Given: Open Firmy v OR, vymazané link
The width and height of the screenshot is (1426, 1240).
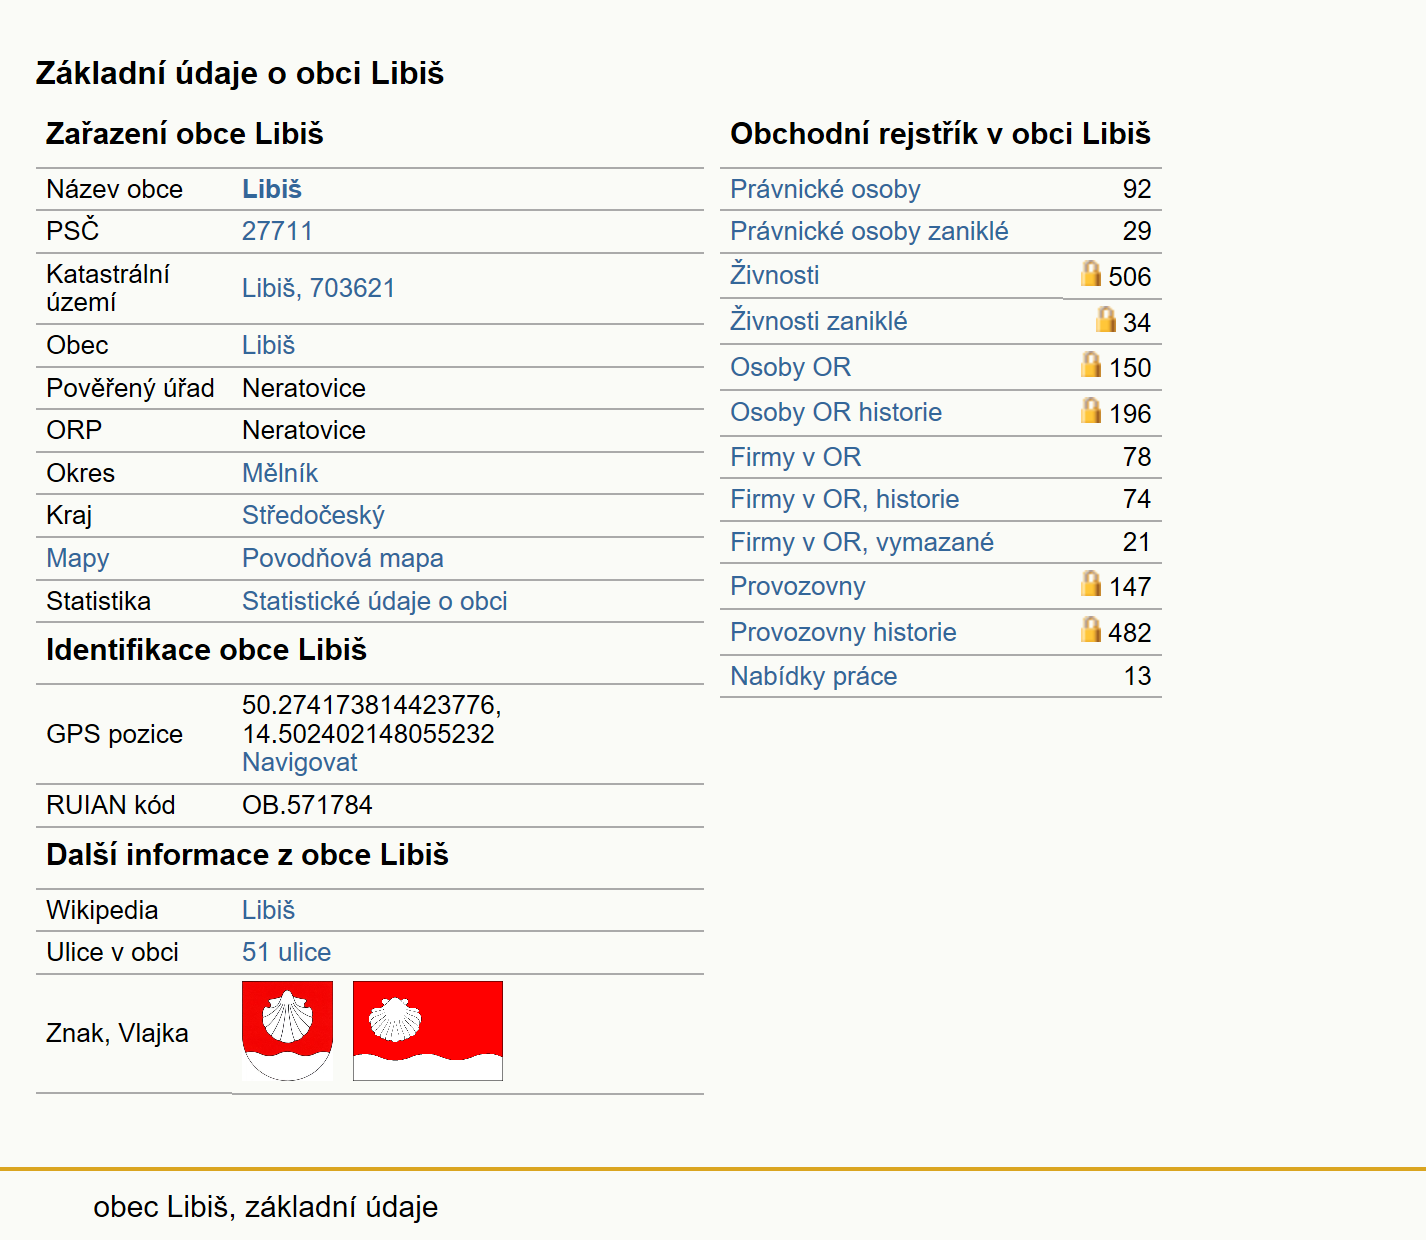Looking at the screenshot, I should pyautogui.click(x=862, y=542).
